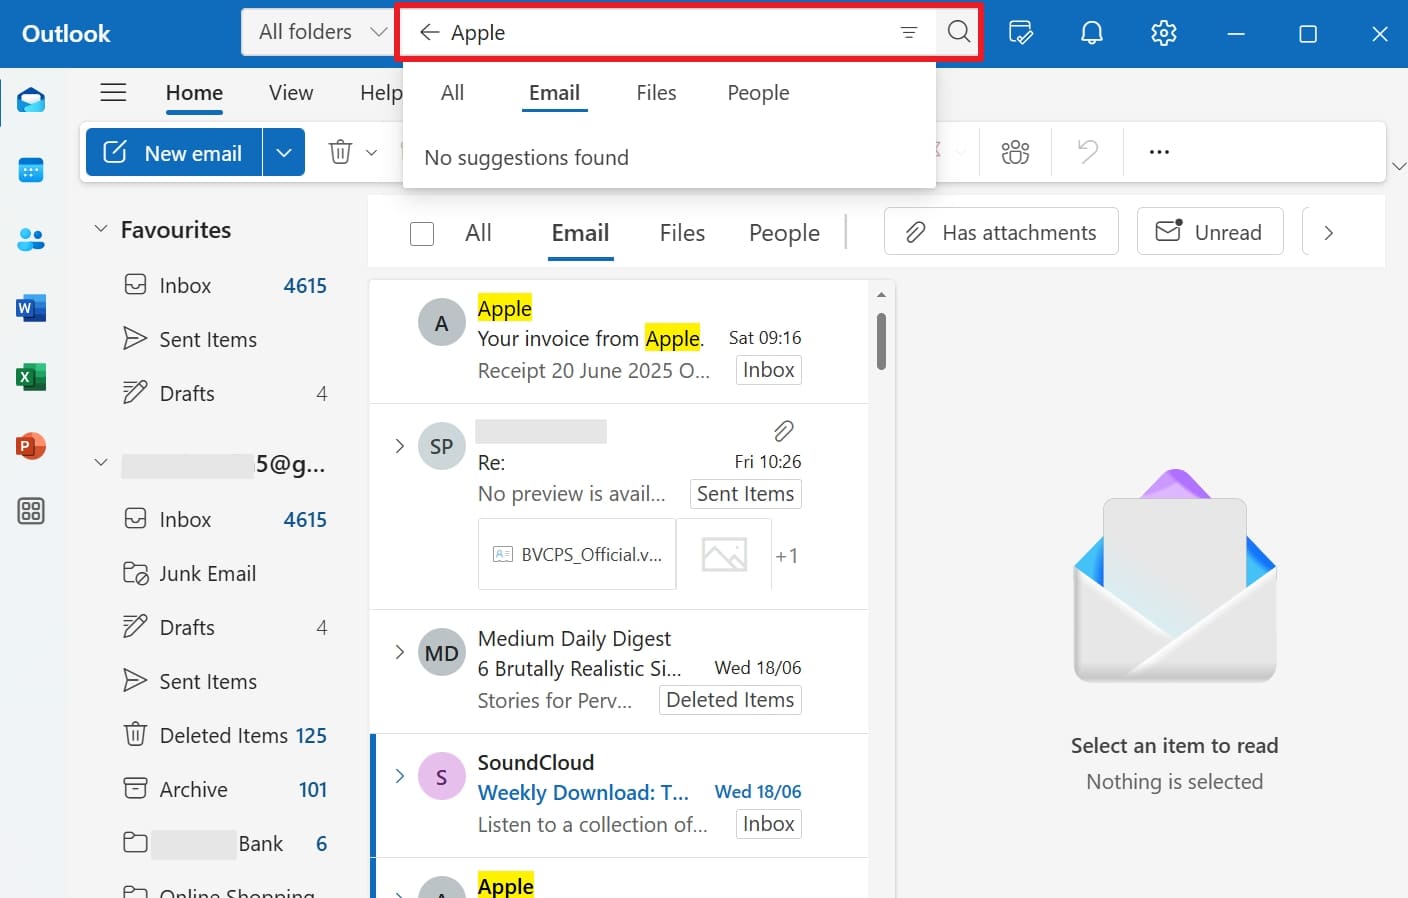Open Outlook settings gear
Image resolution: width=1408 pixels, height=898 pixels.
click(x=1164, y=32)
